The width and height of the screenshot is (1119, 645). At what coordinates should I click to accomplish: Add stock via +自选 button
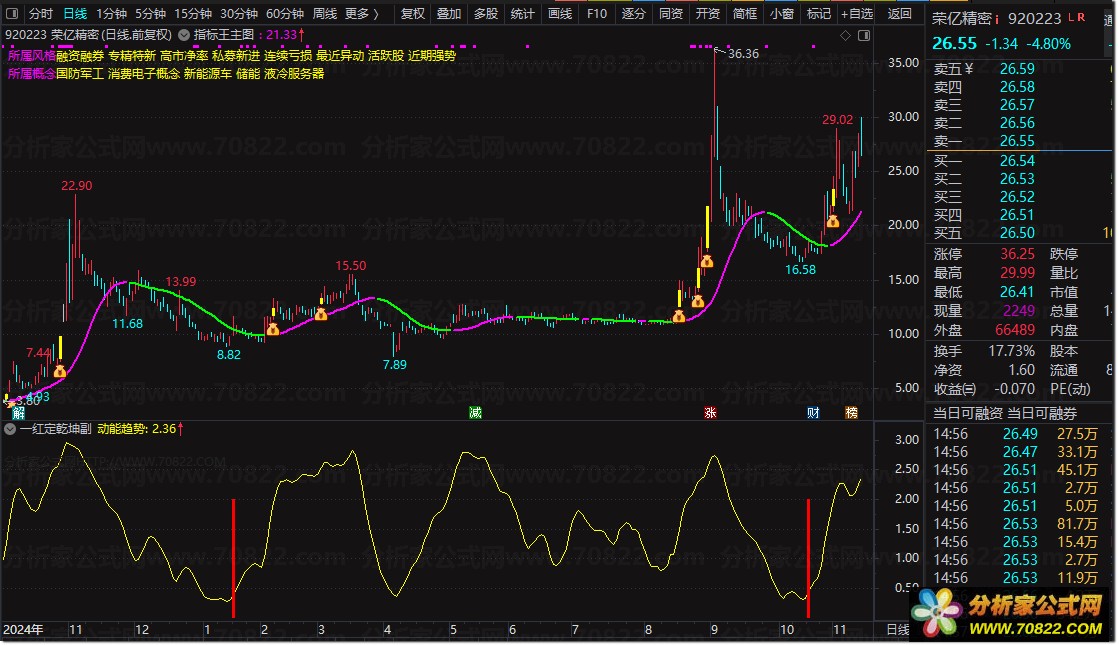[x=856, y=14]
